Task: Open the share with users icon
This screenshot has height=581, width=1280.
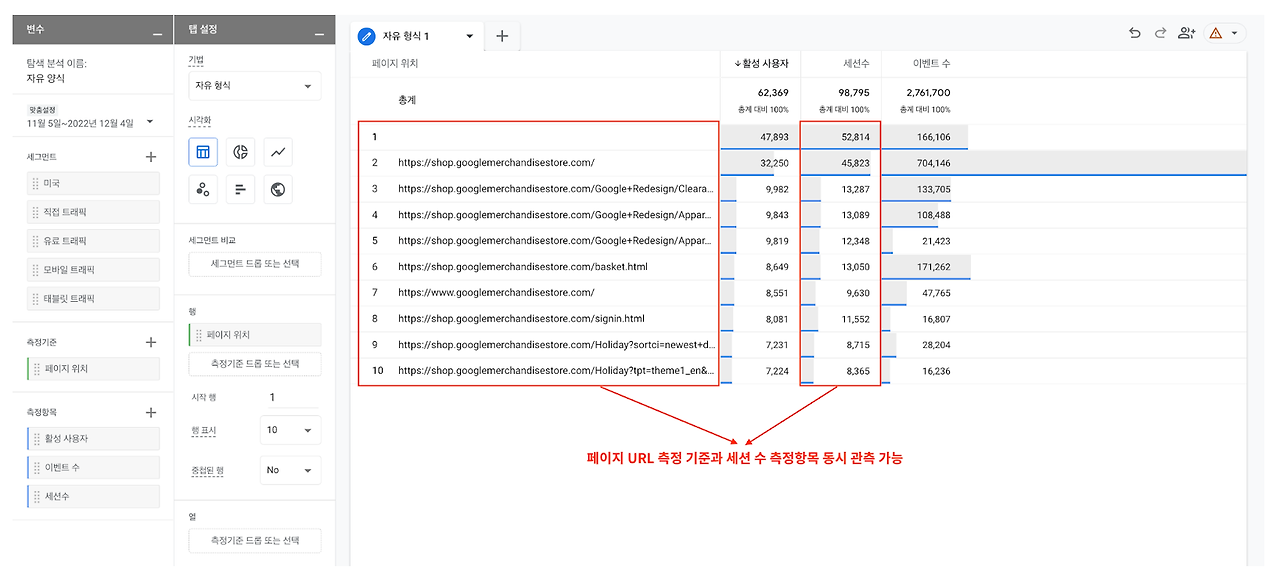Action: (1187, 33)
